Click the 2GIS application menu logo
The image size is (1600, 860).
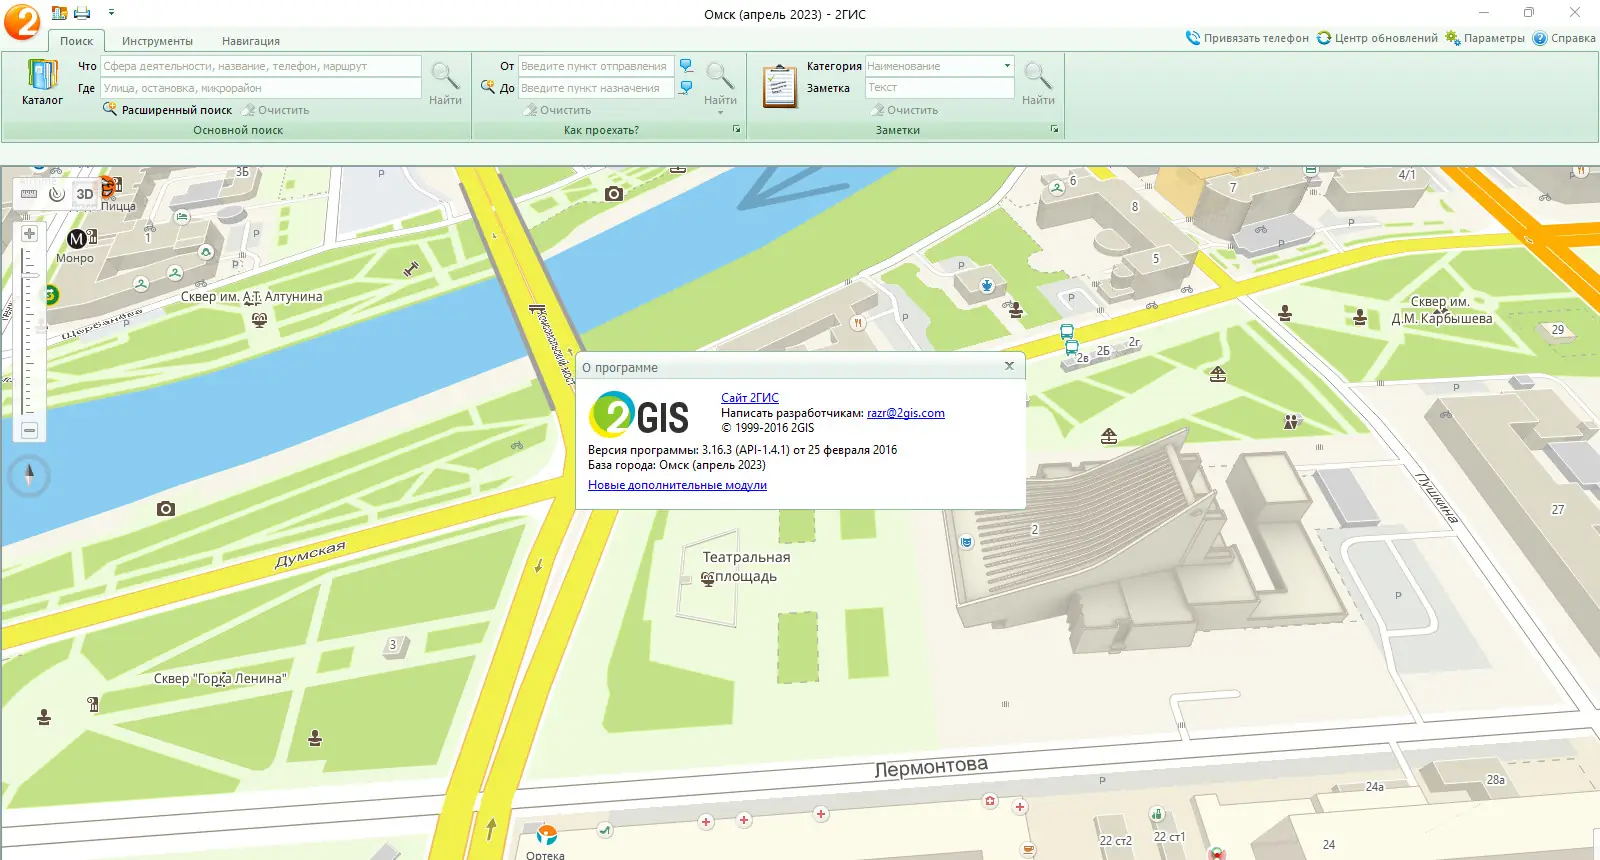pos(22,21)
